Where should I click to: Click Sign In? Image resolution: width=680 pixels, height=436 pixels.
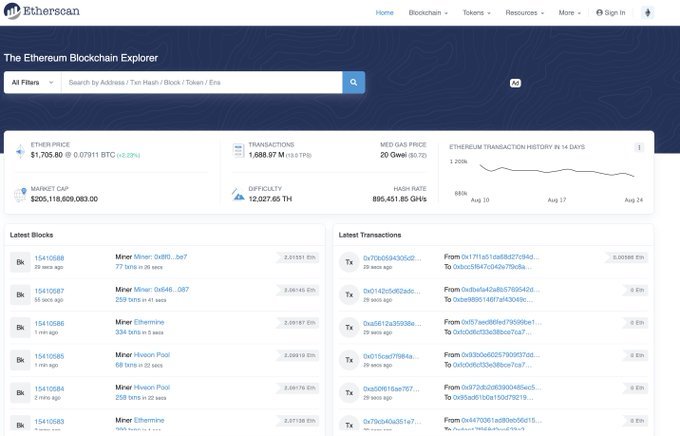(x=611, y=13)
